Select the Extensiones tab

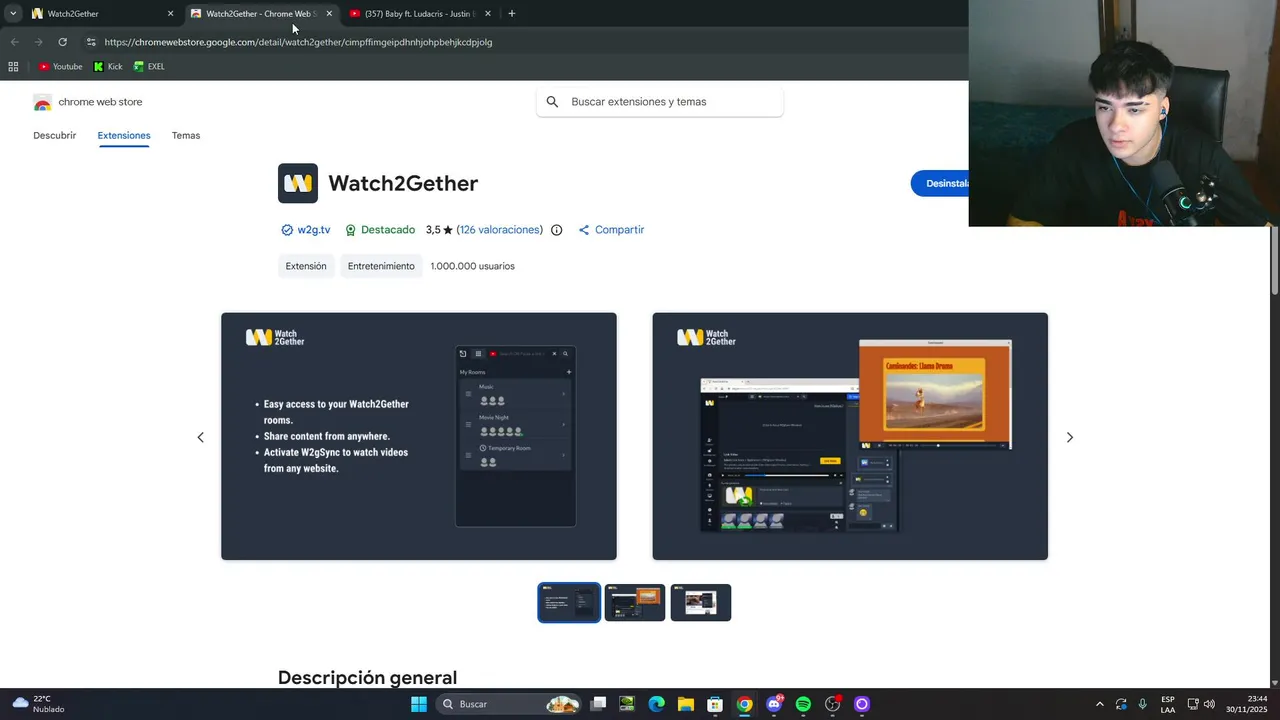[x=124, y=136]
